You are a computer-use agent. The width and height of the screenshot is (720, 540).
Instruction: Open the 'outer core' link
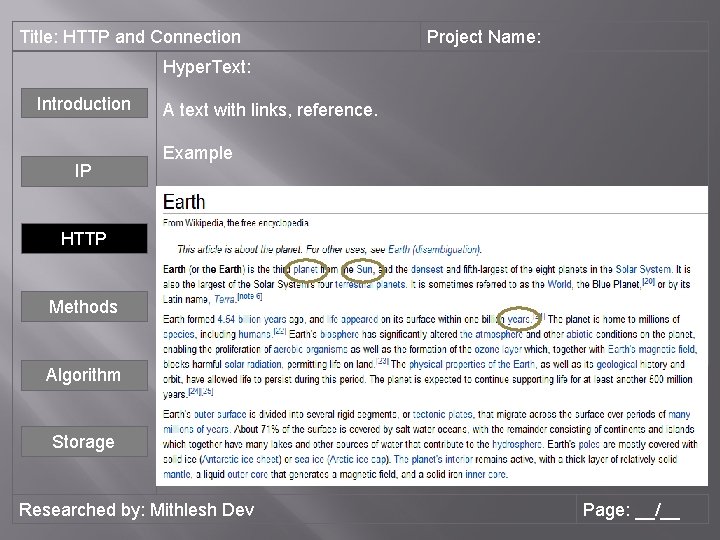247,474
